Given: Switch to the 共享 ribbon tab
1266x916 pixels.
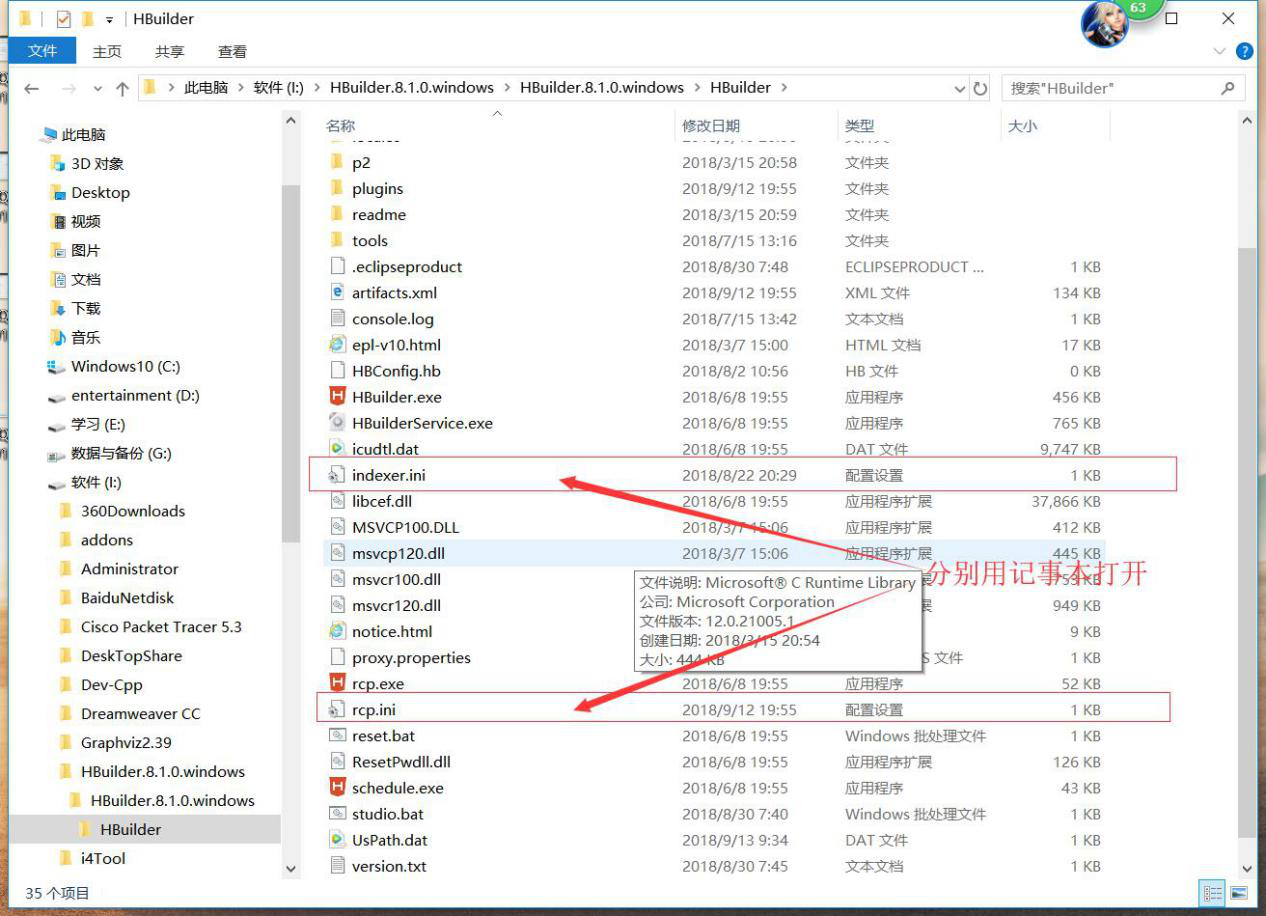Looking at the screenshot, I should click(x=170, y=51).
